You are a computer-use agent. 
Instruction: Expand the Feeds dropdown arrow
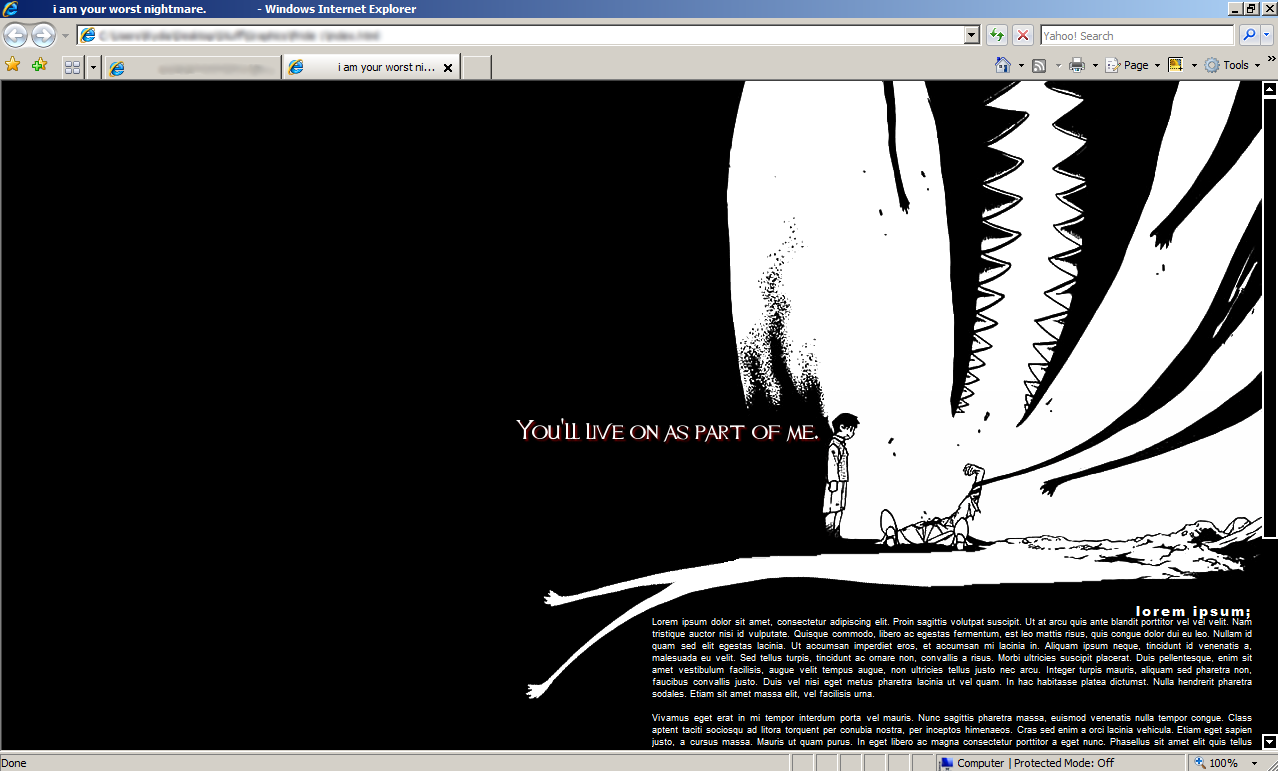[1058, 66]
